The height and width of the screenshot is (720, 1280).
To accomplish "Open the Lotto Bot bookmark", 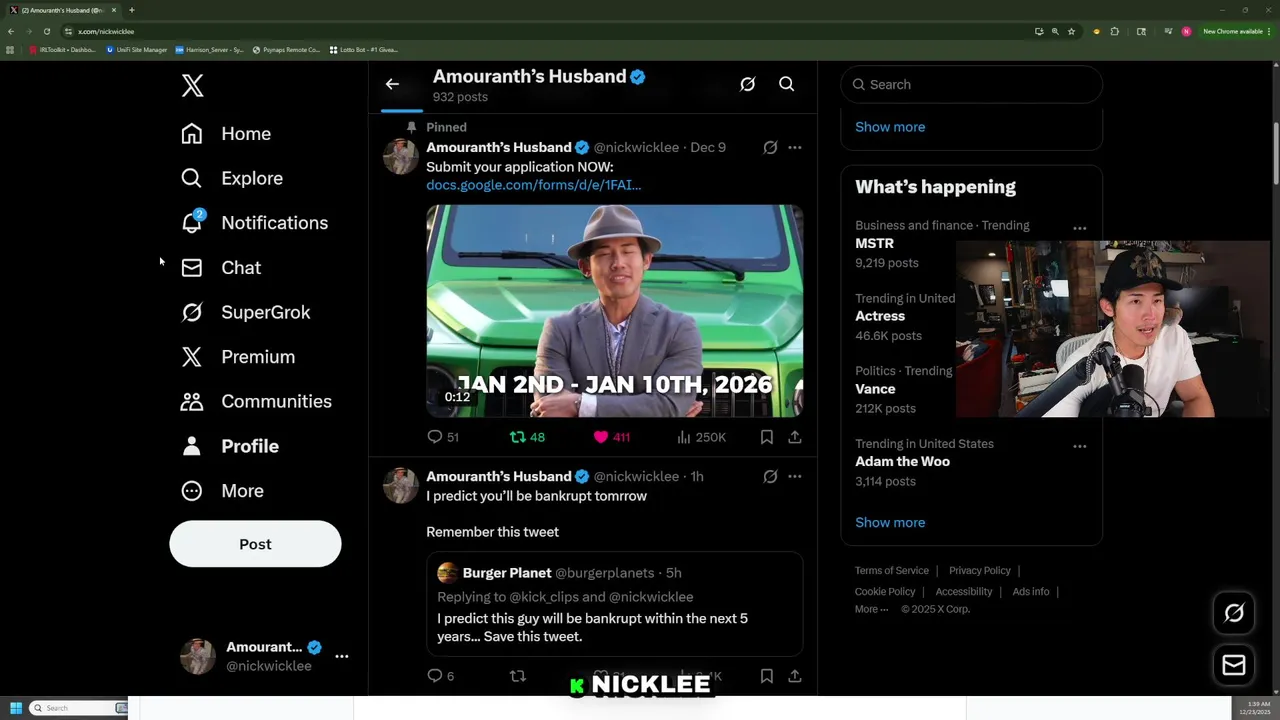I will coord(363,49).
